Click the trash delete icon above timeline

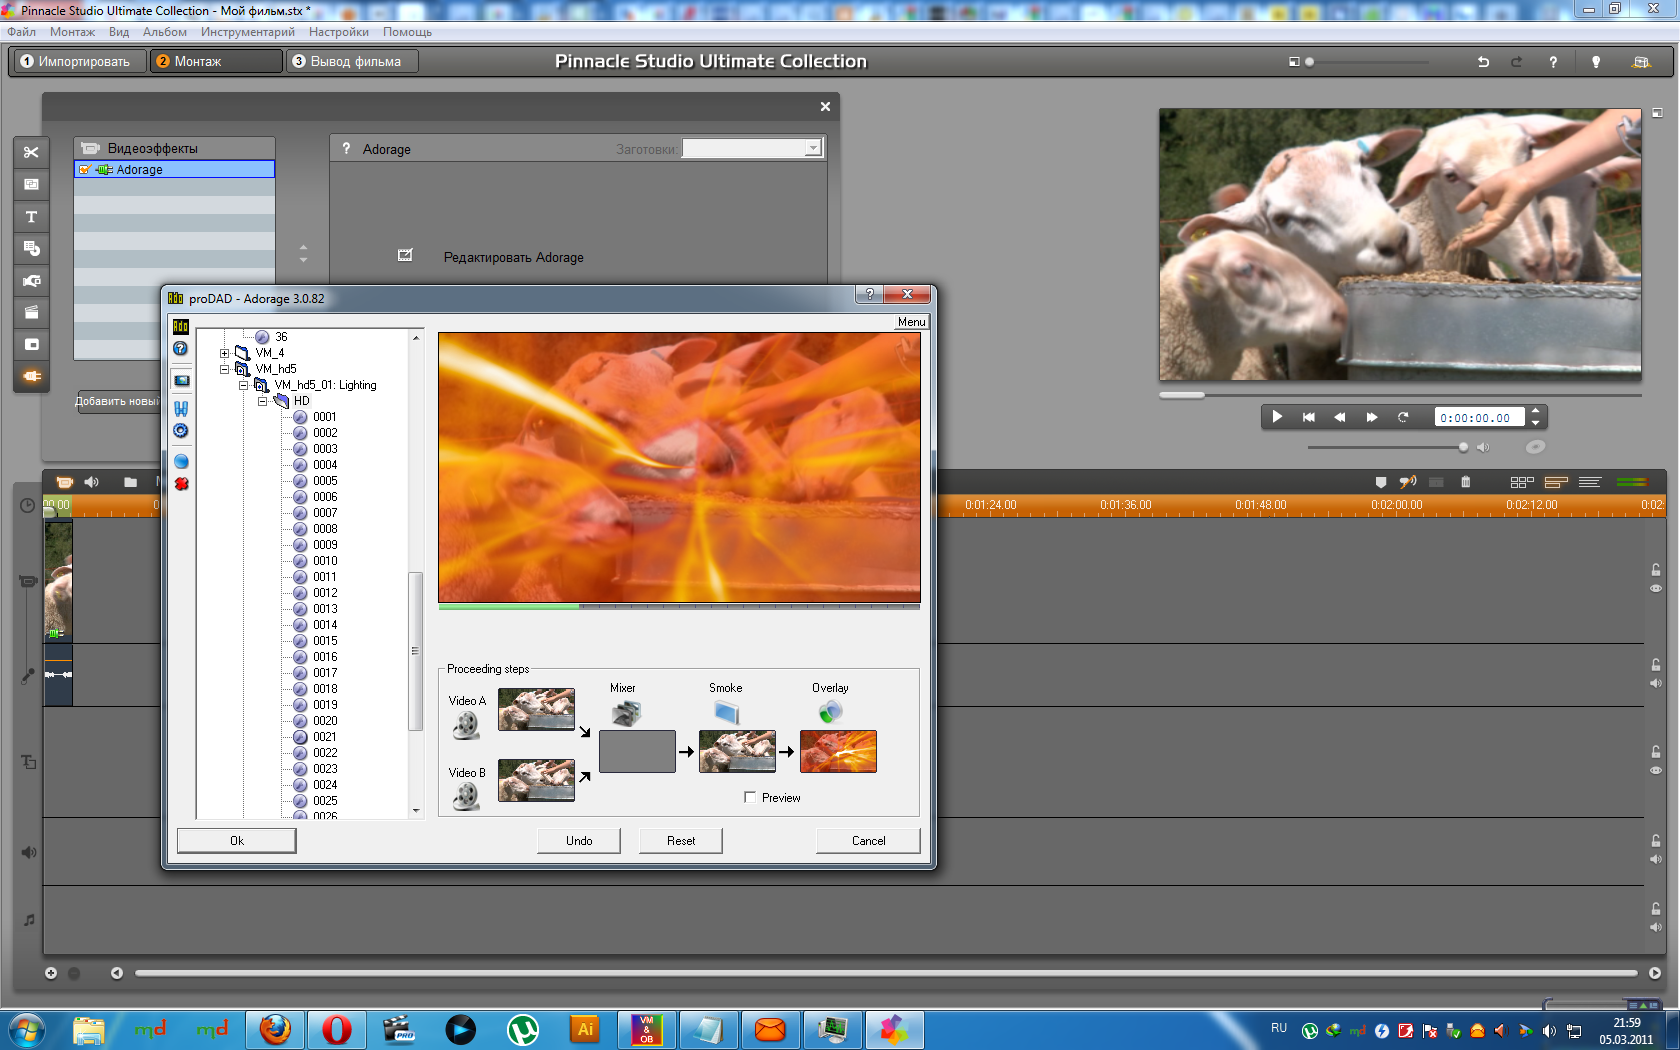(x=1465, y=482)
